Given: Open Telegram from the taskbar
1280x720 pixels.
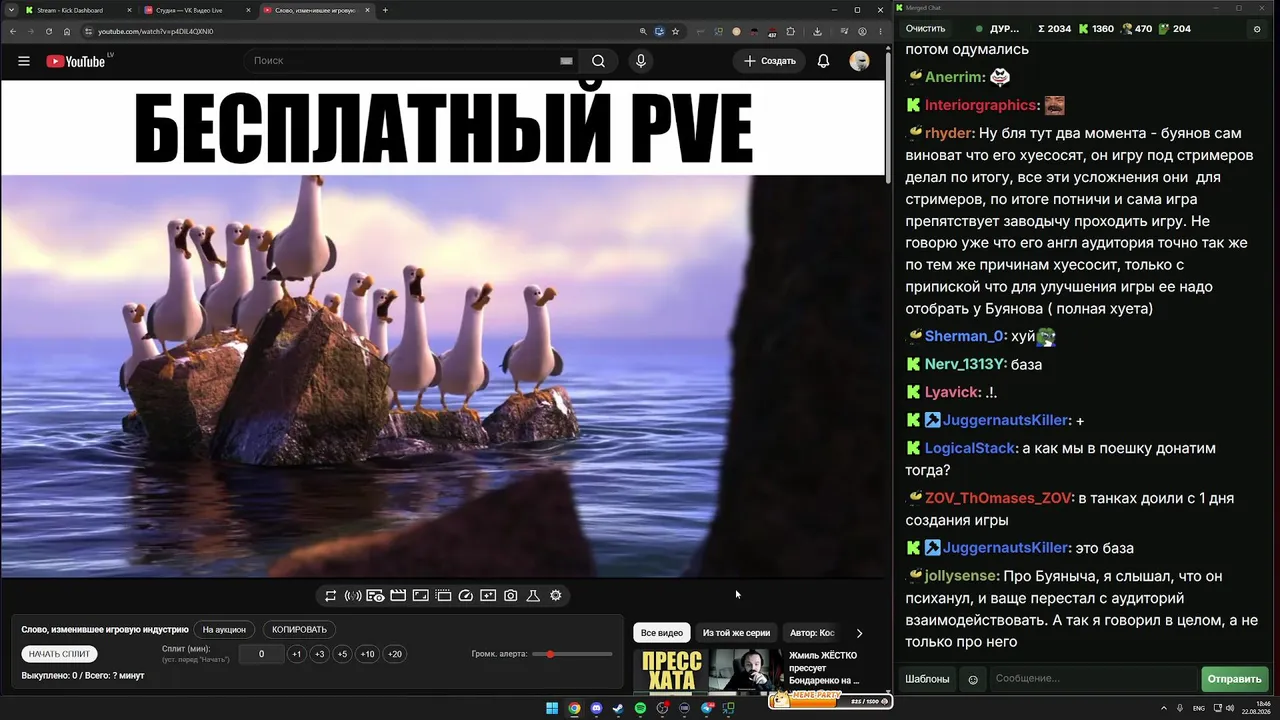Looking at the screenshot, I should (707, 709).
